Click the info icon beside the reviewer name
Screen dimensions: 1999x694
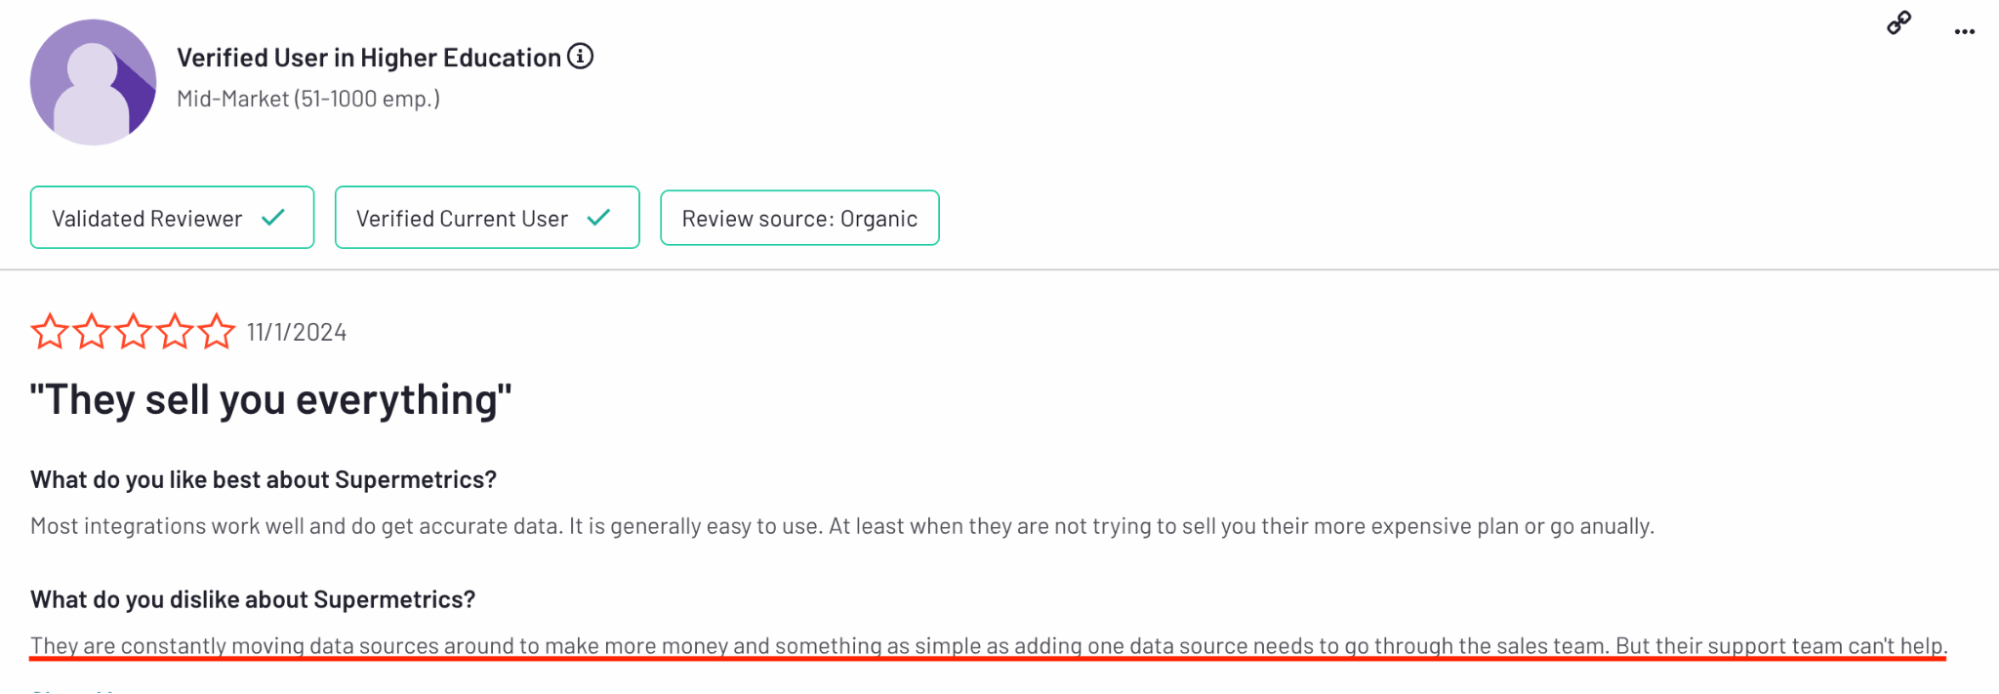pyautogui.click(x=579, y=57)
